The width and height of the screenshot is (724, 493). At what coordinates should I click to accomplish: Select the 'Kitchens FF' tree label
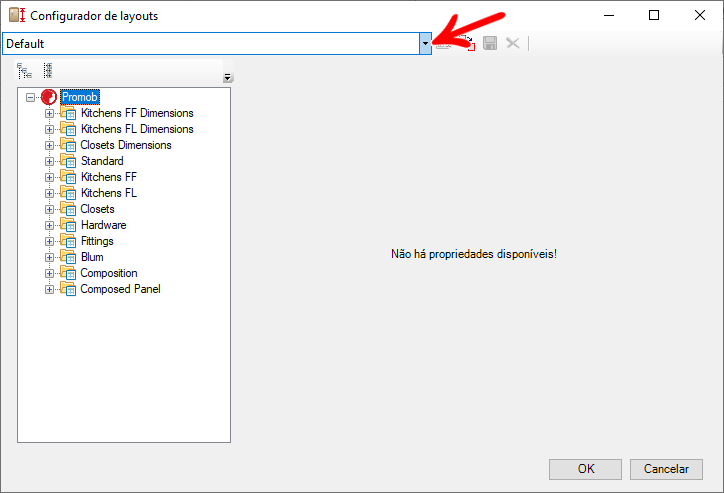(x=109, y=177)
